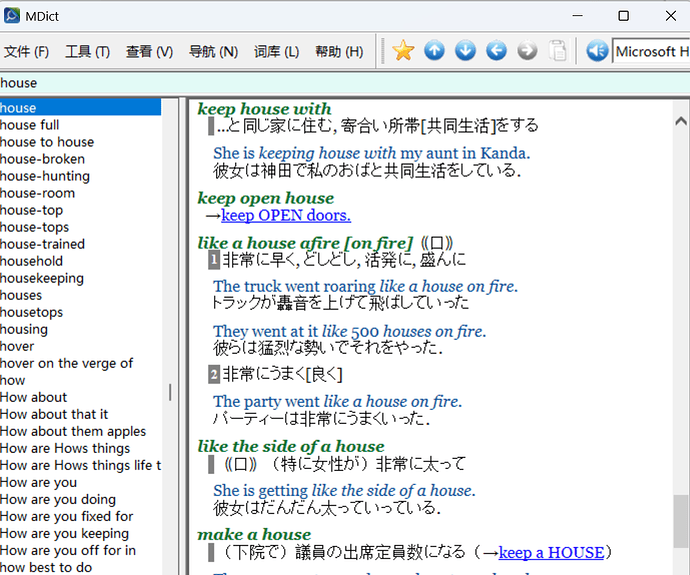The height and width of the screenshot is (575, 690).
Task: Follow the 'keep OPEN doors.' link
Action: 286,216
